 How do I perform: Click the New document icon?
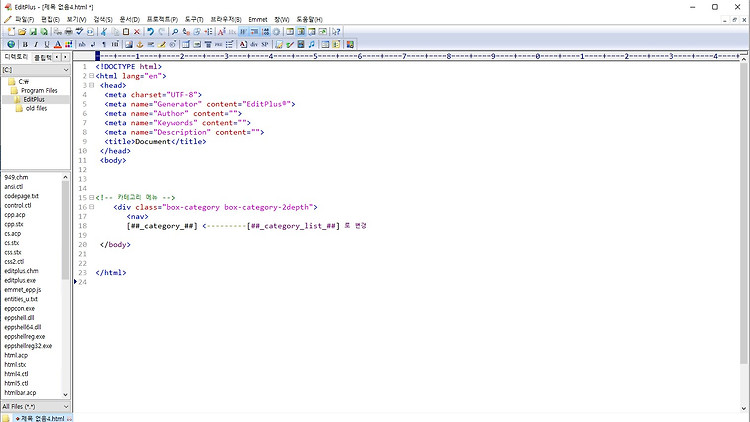pos(11,32)
